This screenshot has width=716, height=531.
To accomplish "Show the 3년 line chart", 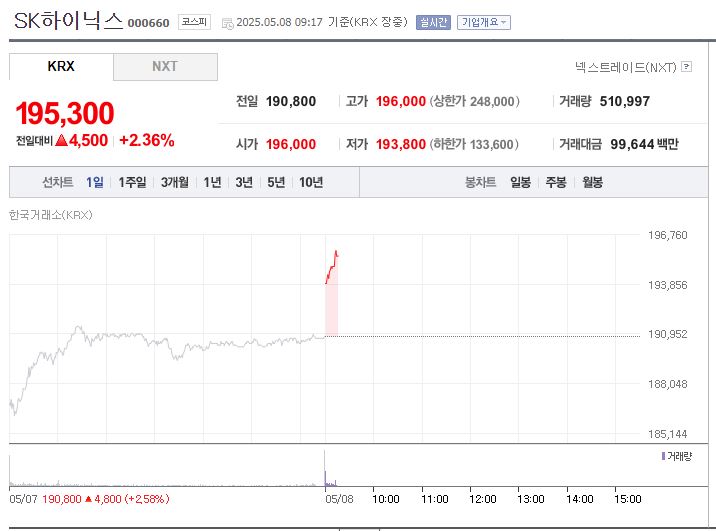I will coord(244,182).
